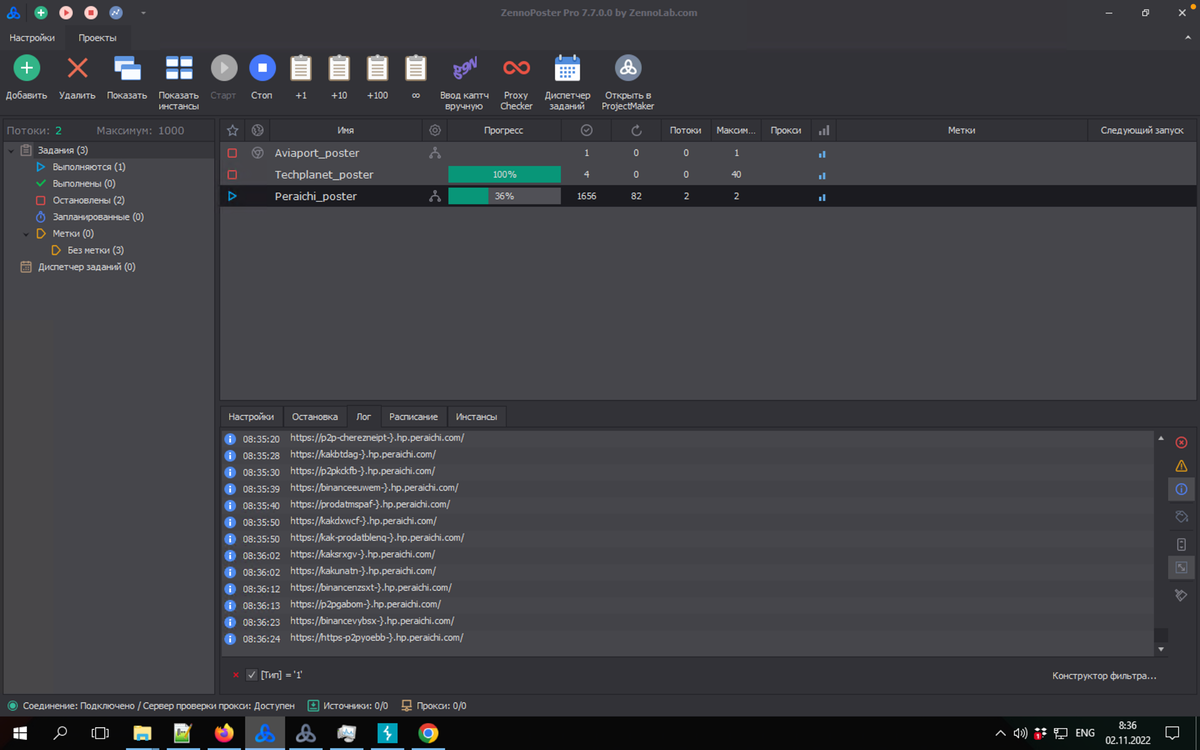Add one run with +1 clipboard icon

pyautogui.click(x=301, y=68)
